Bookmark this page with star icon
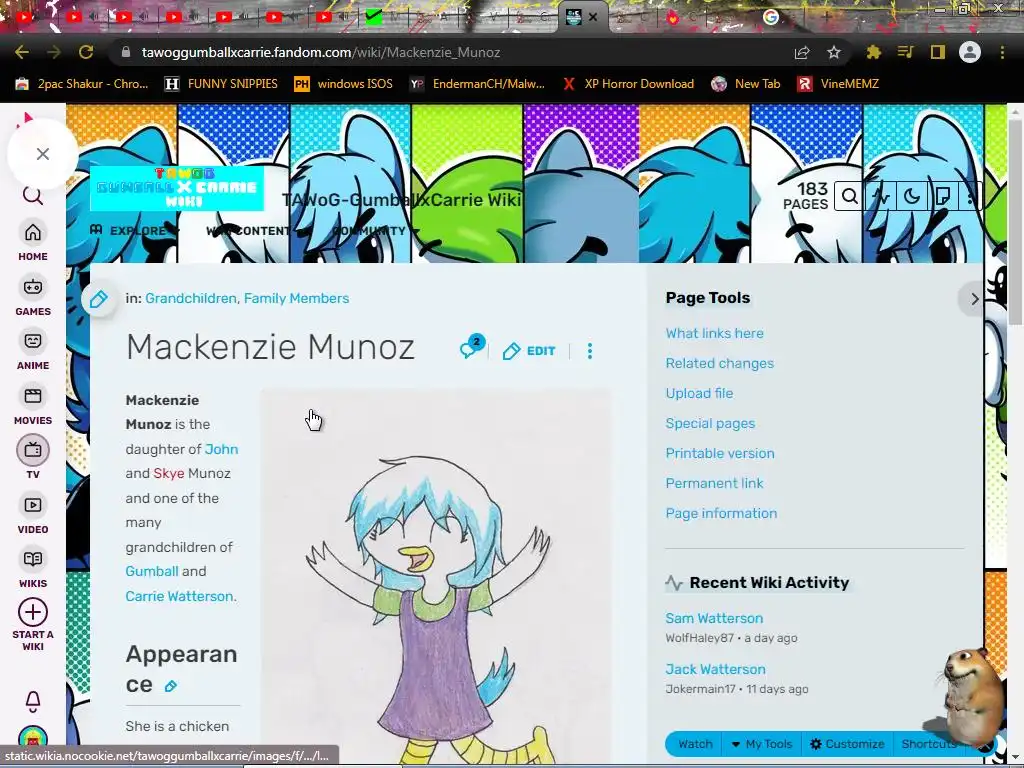 point(833,52)
